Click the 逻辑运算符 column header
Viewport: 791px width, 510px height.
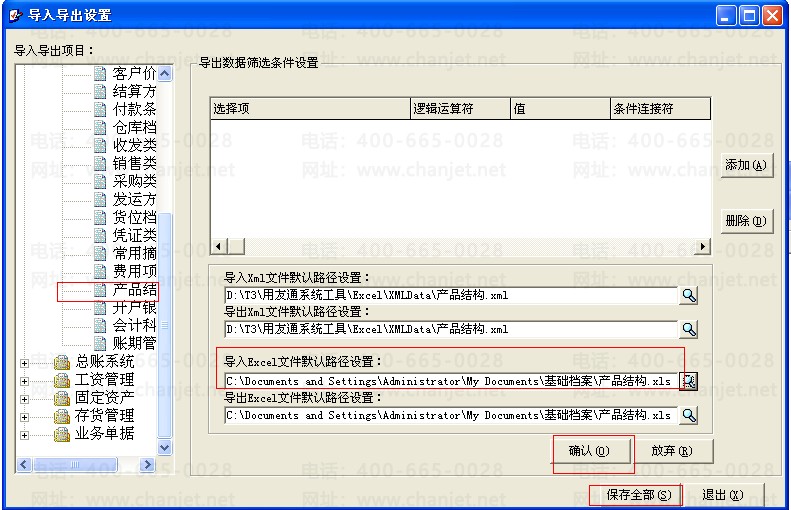(461, 108)
